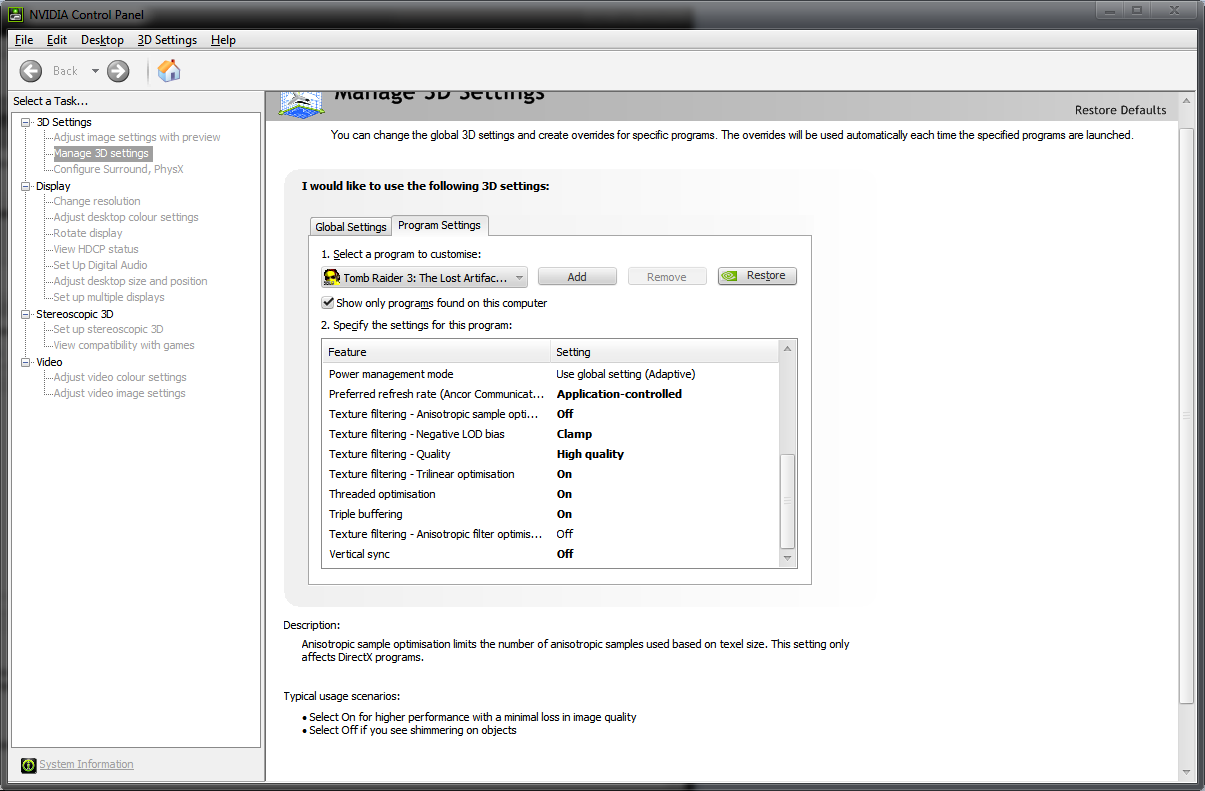Open Adjust video image settings

pyautogui.click(x=119, y=394)
